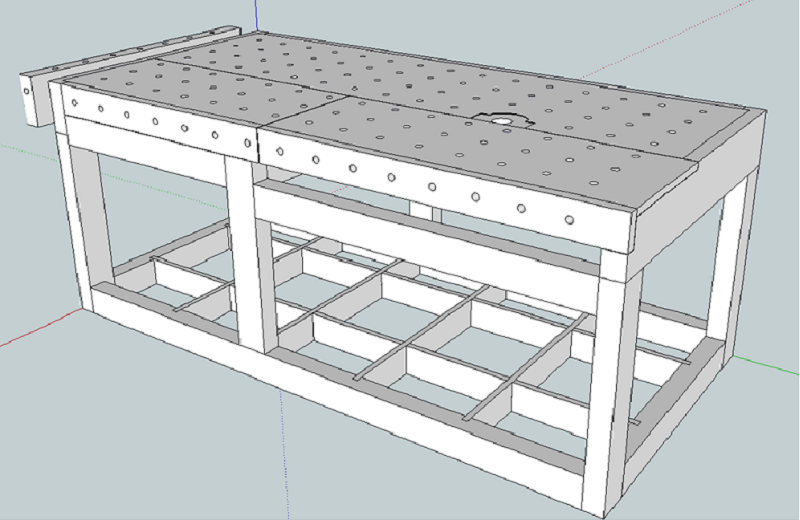Select the round router insert opening on tabletop
This screenshot has width=800, height=520.
pos(502,120)
